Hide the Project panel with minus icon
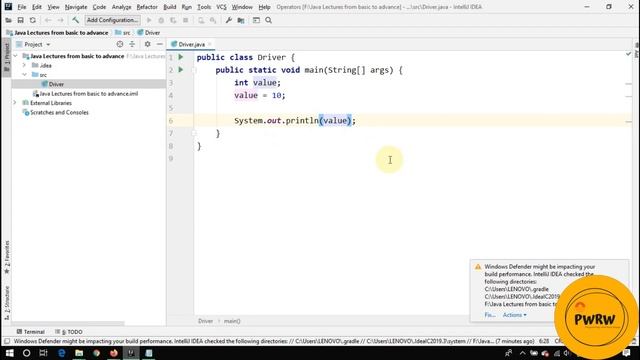Viewport: 640px width, 360px height. pyautogui.click(x=160, y=44)
